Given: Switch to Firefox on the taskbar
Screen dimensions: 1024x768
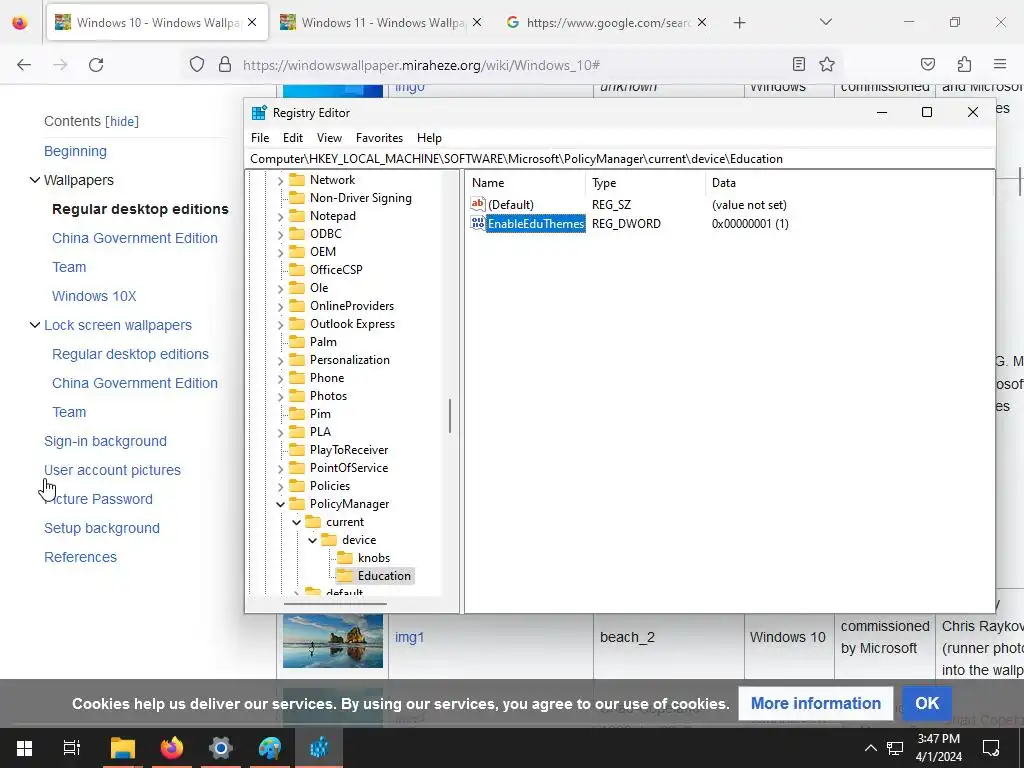Looking at the screenshot, I should 172,748.
